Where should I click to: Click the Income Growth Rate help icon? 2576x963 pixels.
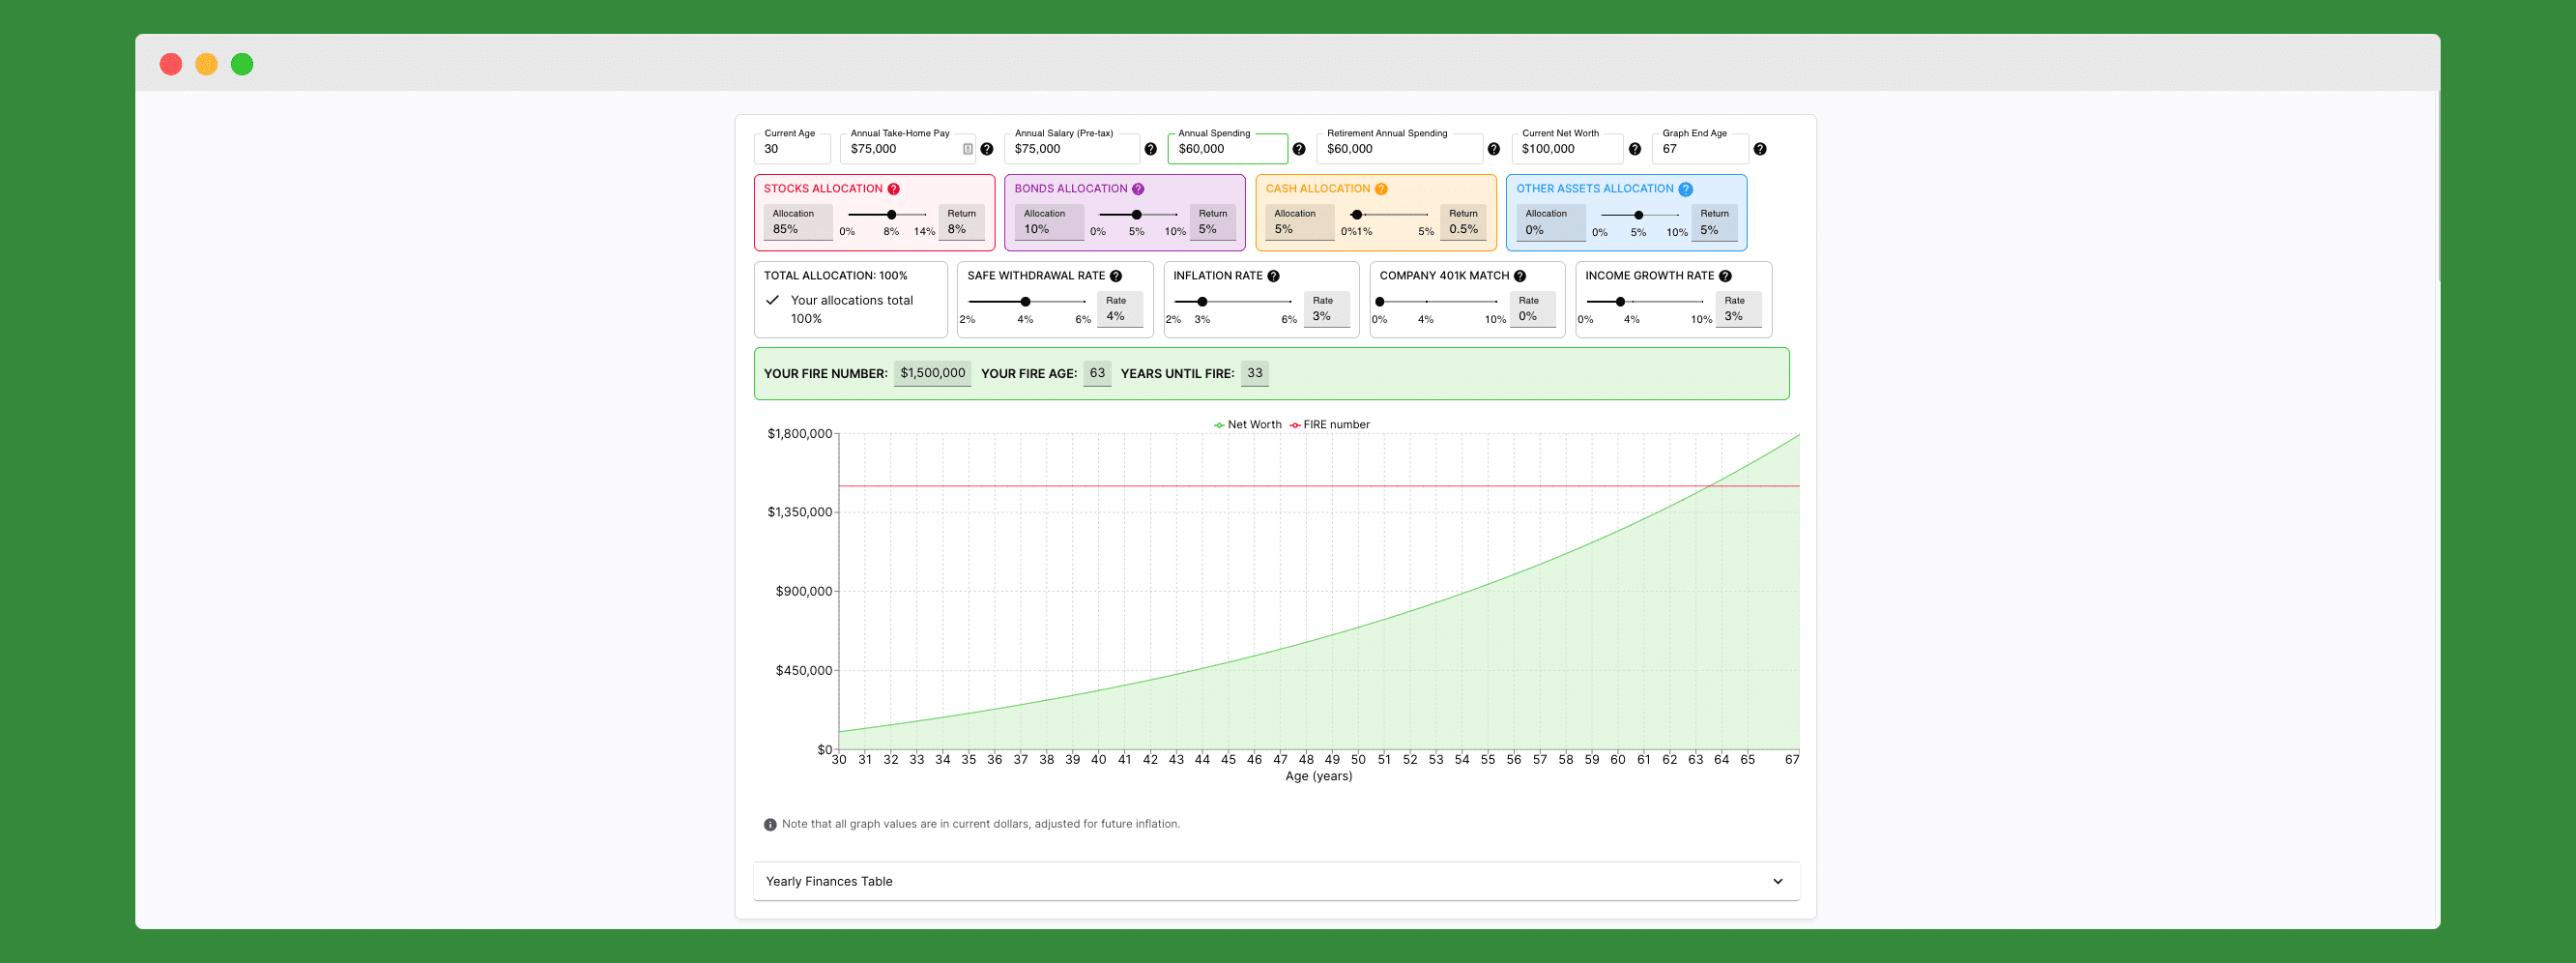(1725, 276)
